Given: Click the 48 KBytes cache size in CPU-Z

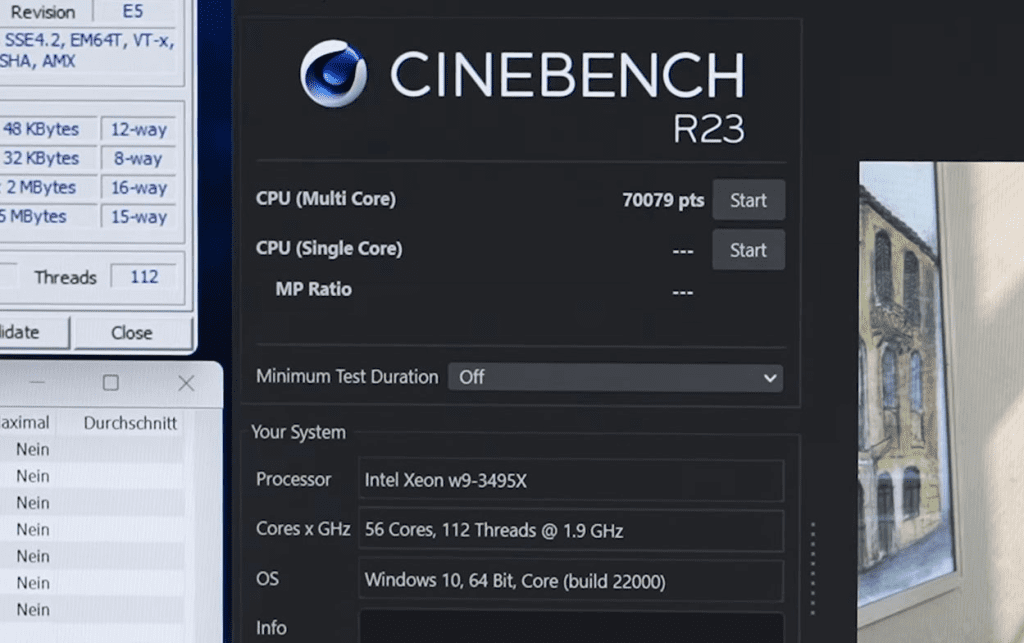Looking at the screenshot, I should 41,129.
